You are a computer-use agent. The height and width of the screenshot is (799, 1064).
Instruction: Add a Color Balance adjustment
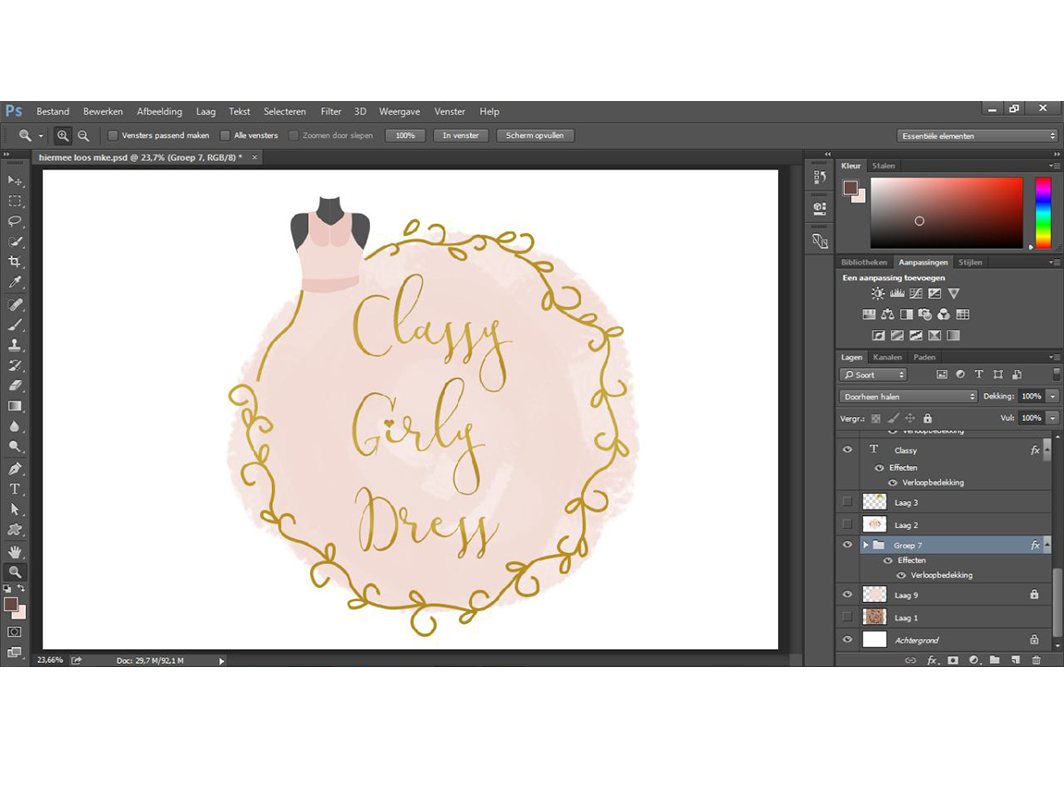click(887, 314)
